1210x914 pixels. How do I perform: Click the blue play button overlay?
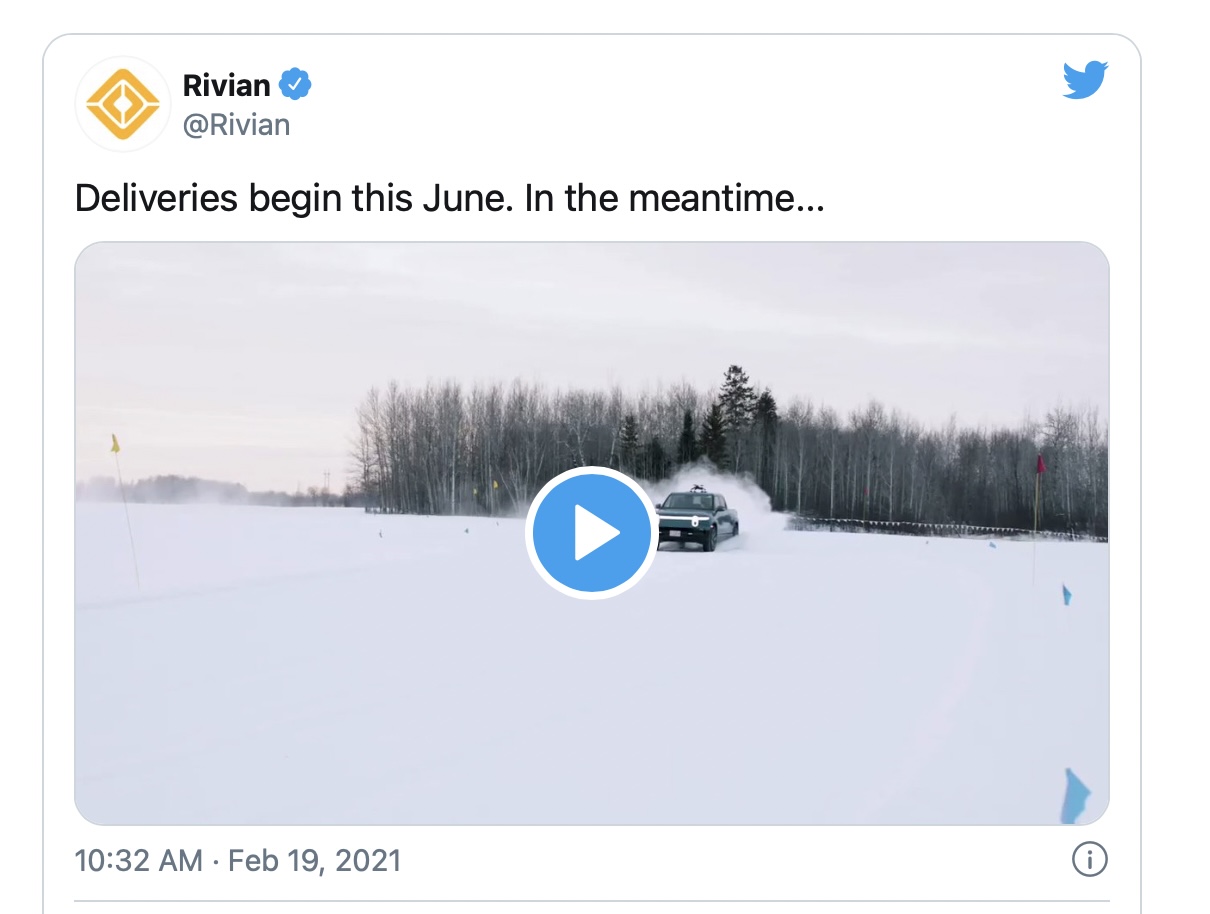point(592,532)
